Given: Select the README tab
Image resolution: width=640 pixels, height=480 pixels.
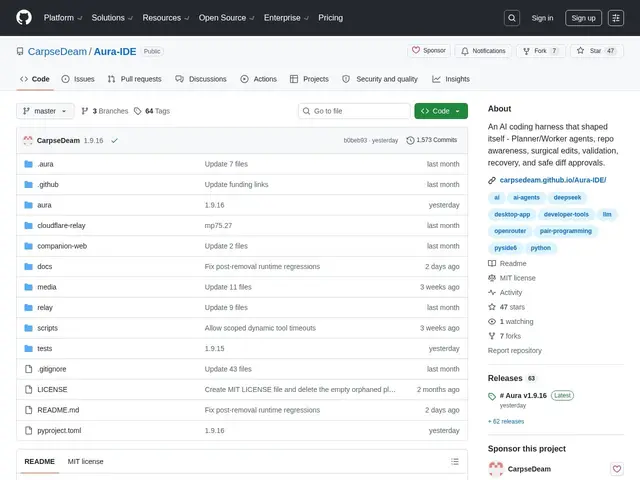Looking at the screenshot, I should tap(40, 462).
